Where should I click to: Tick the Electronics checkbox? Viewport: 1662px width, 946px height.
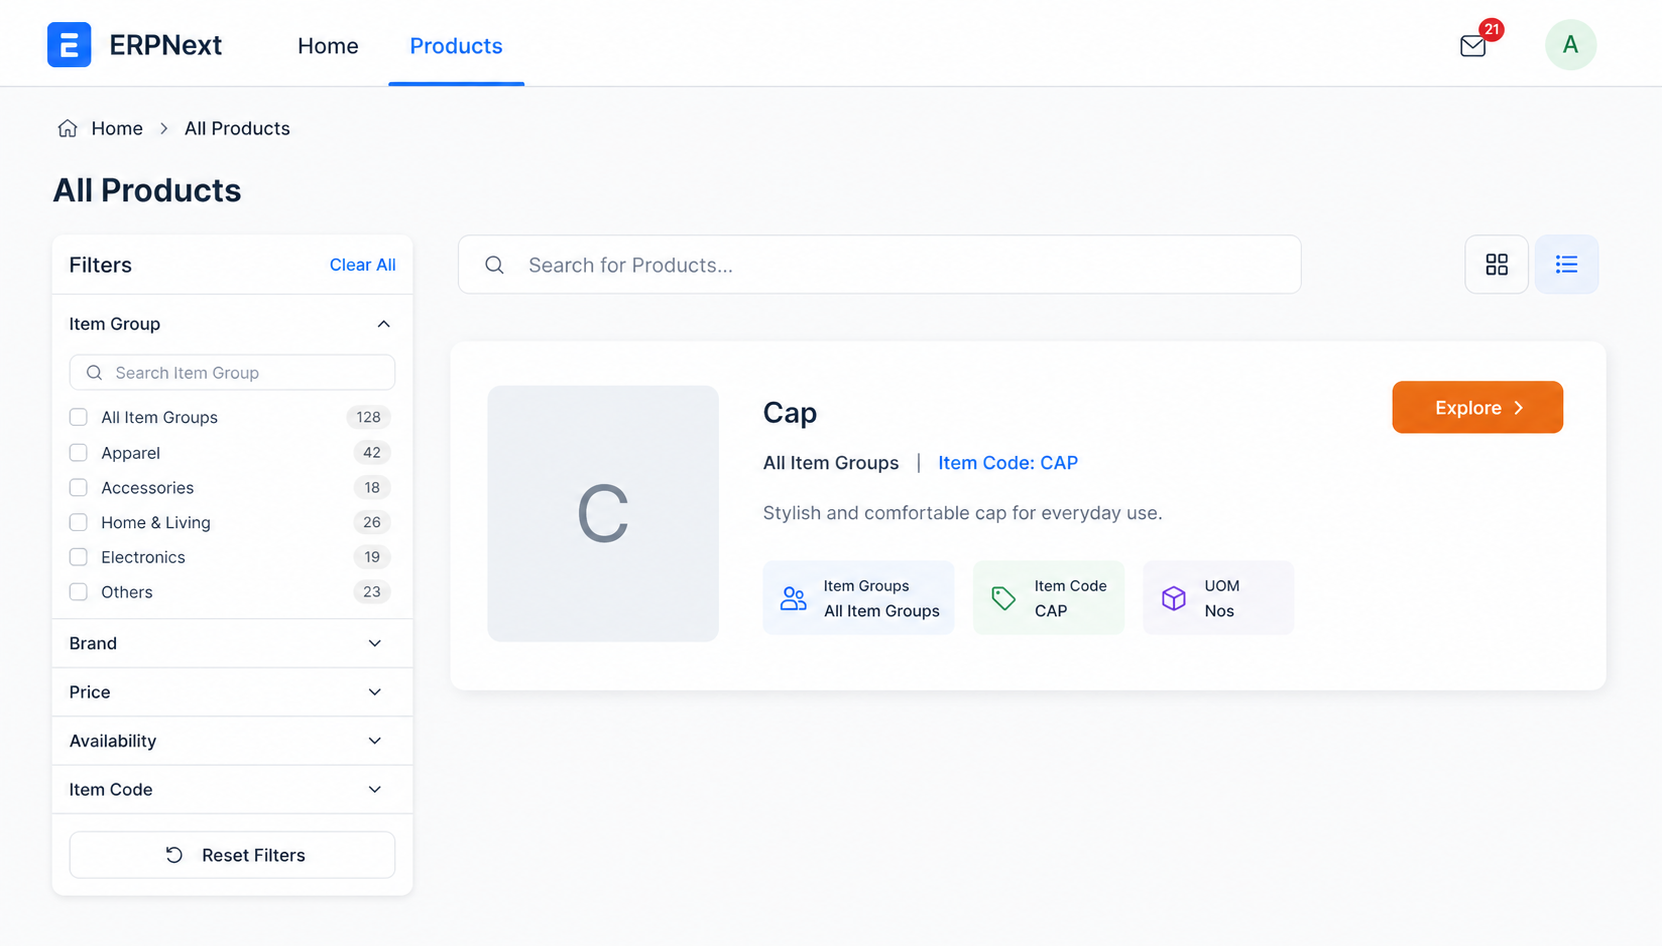tap(78, 557)
